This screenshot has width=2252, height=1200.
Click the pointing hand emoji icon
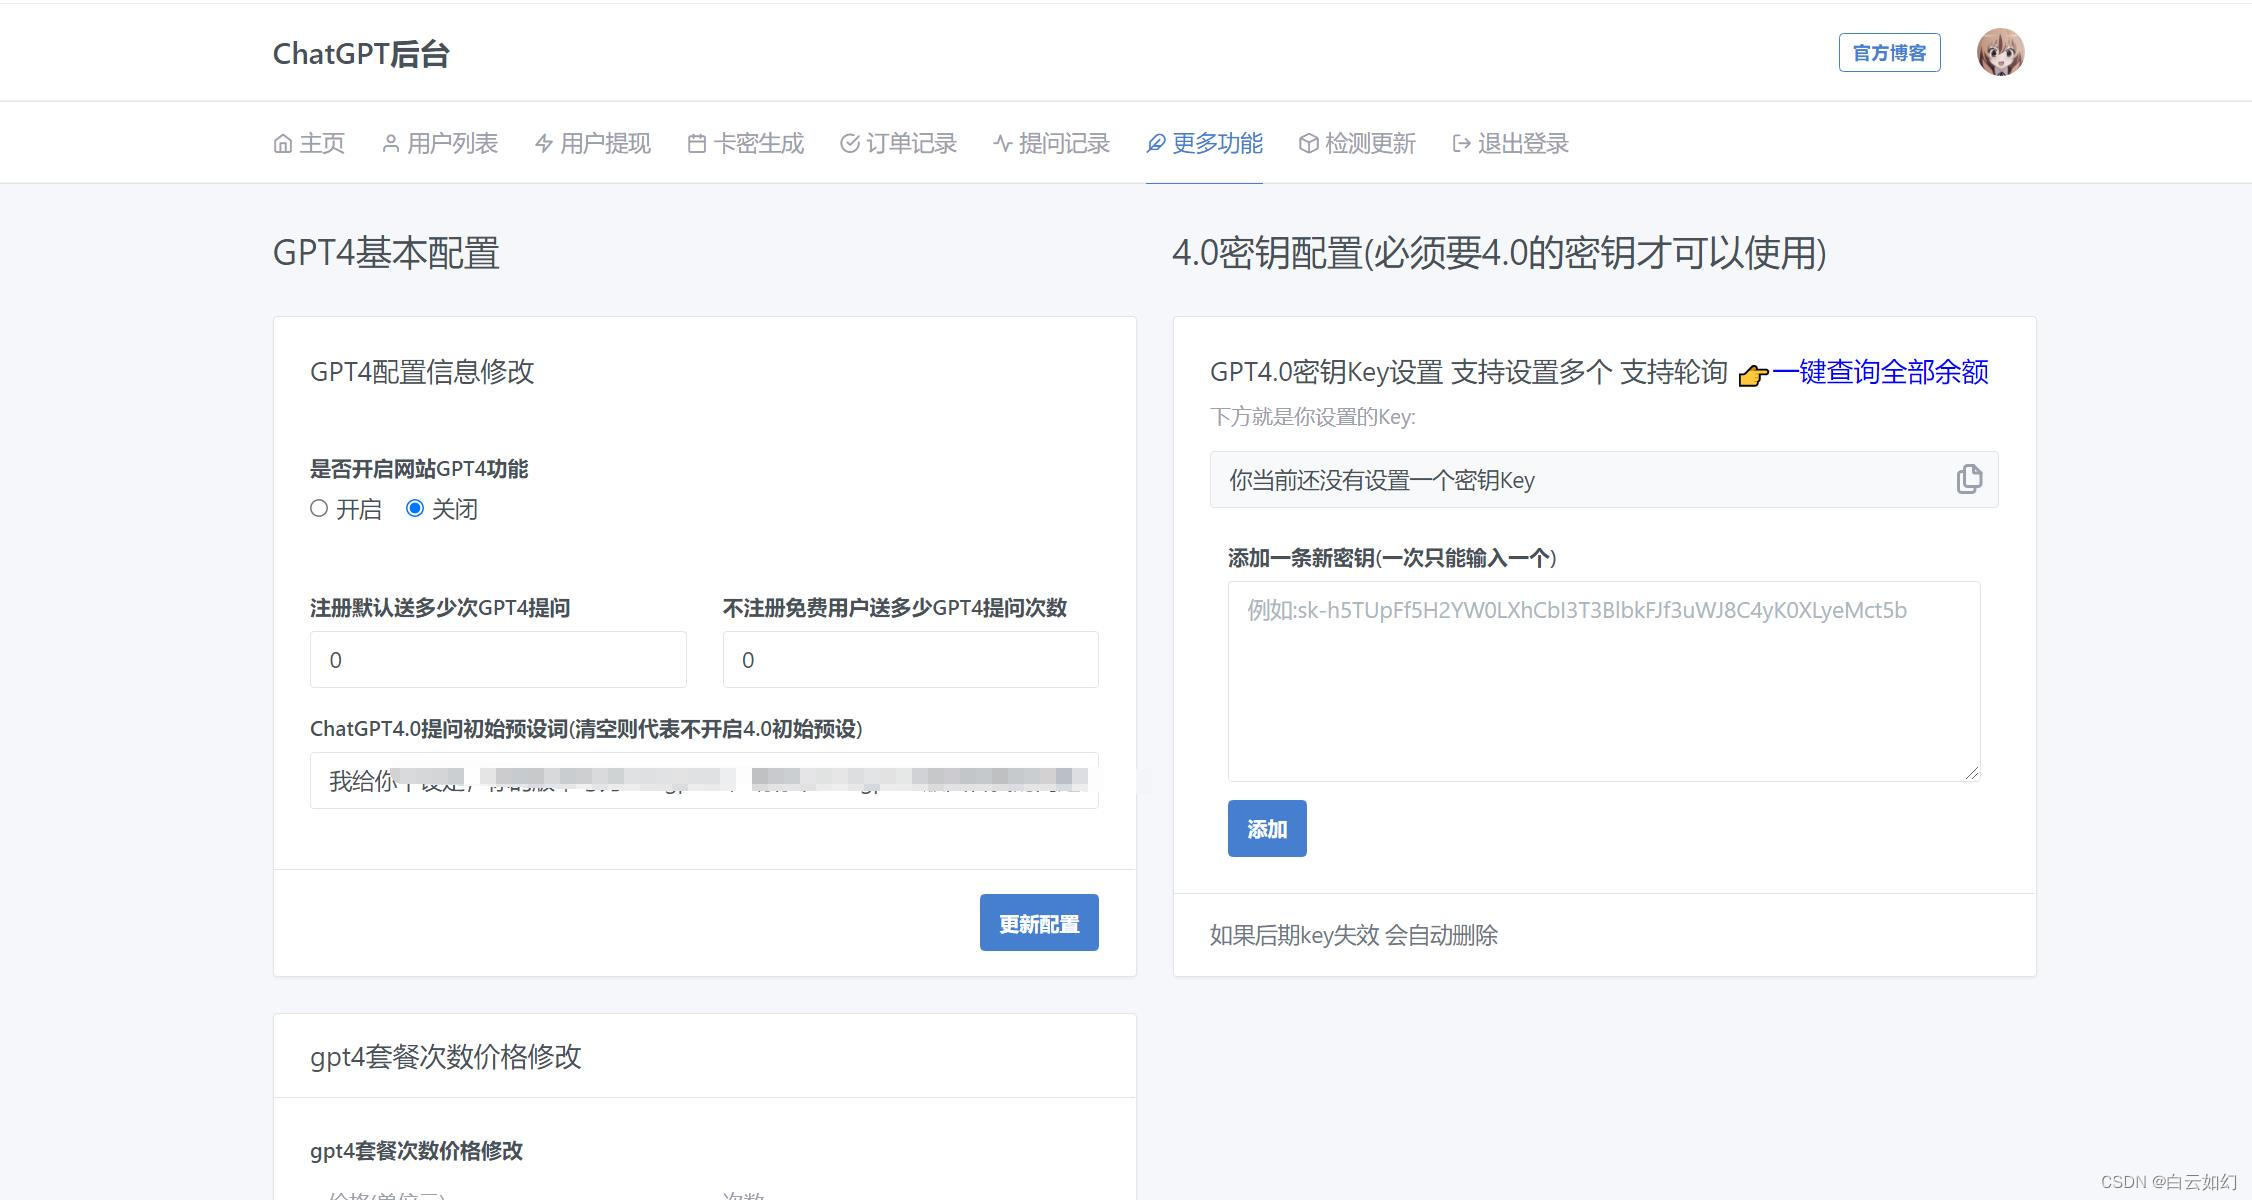(1753, 375)
